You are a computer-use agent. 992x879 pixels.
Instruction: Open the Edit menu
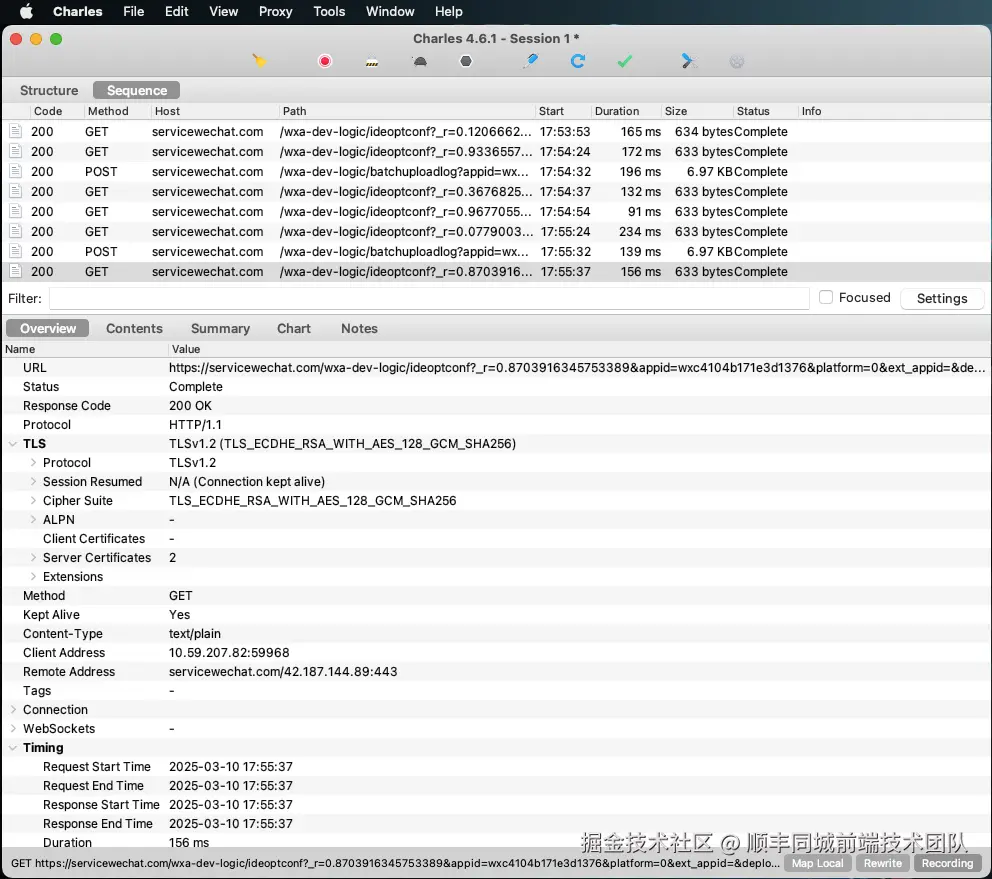click(x=177, y=11)
